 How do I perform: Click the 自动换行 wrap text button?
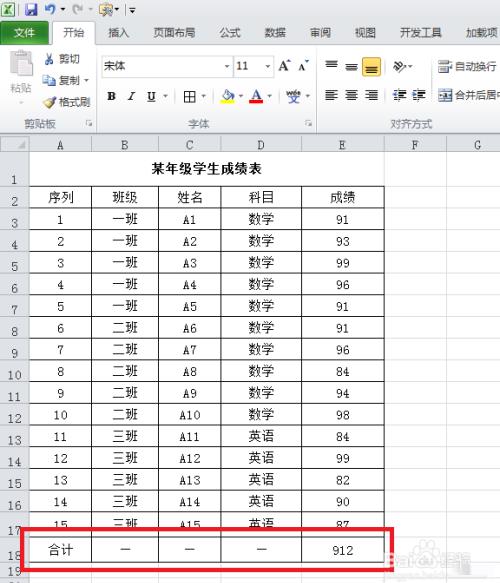(467, 67)
